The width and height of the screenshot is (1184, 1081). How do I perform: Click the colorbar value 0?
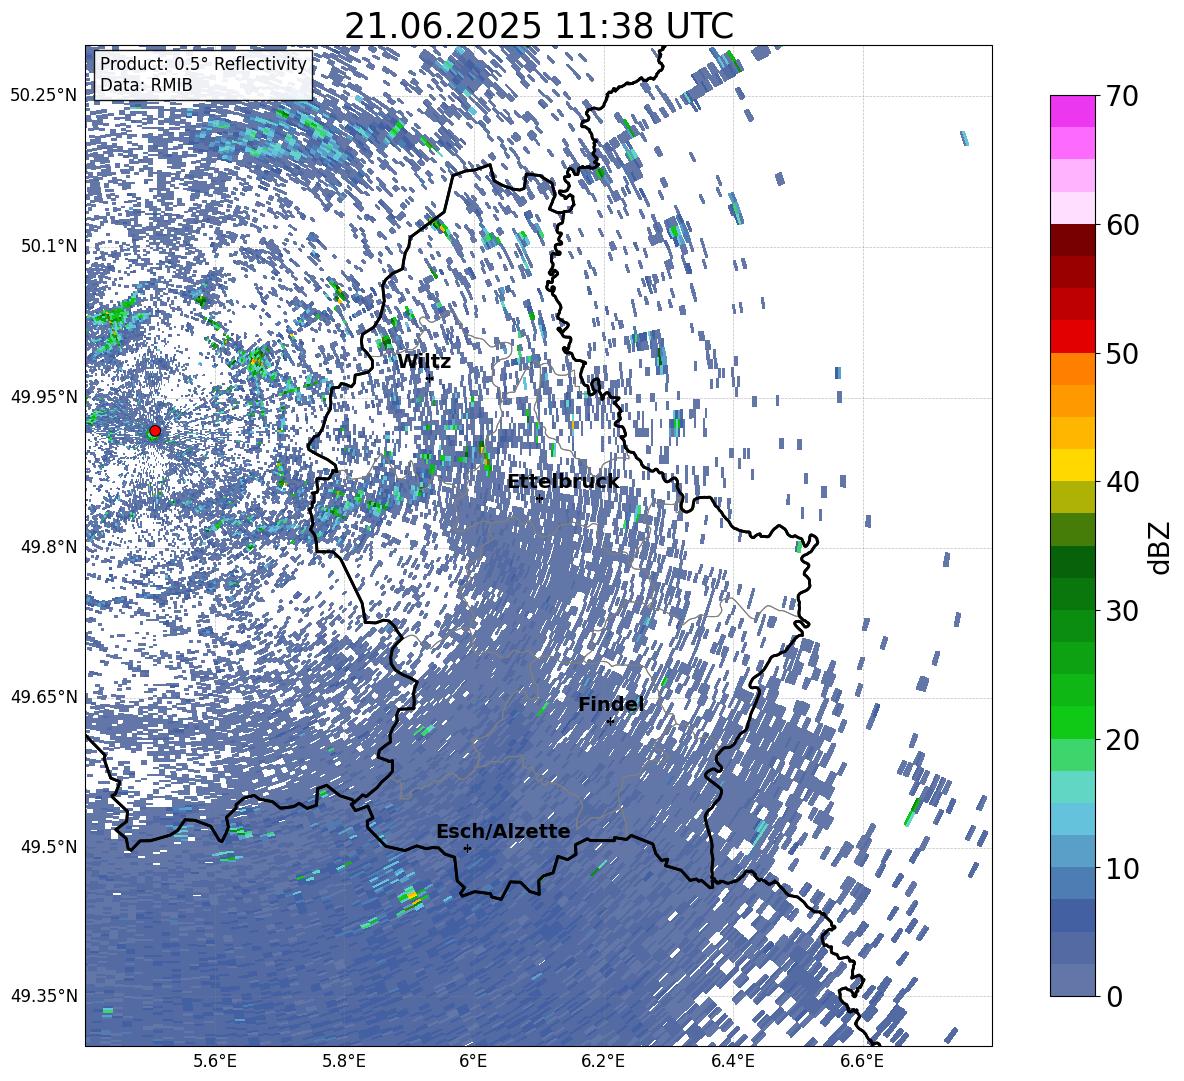pyautogui.click(x=1114, y=996)
